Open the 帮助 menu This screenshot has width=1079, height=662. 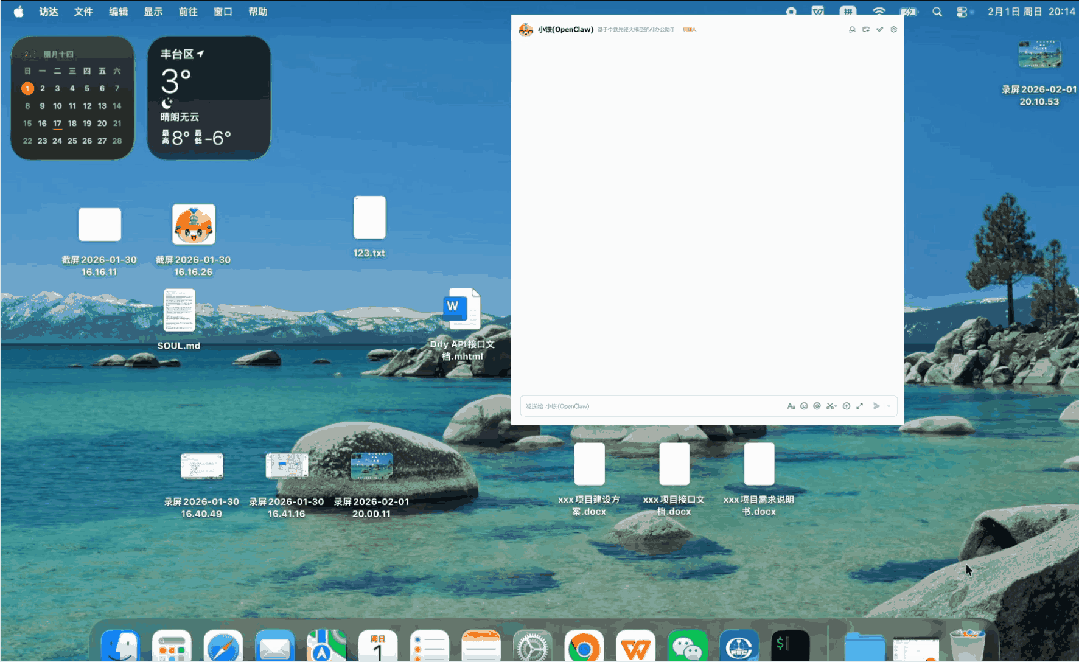pyautogui.click(x=258, y=12)
